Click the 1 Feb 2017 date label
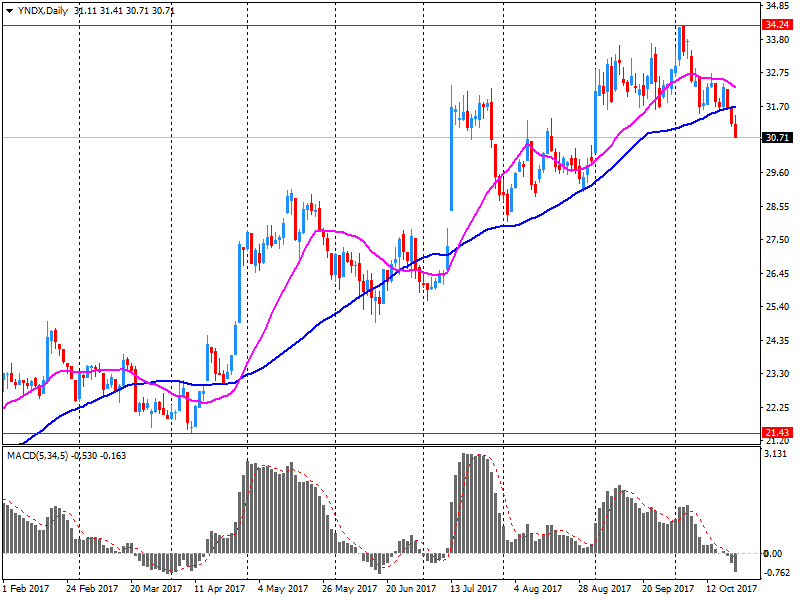This screenshot has height=600, width=800. [x=26, y=589]
